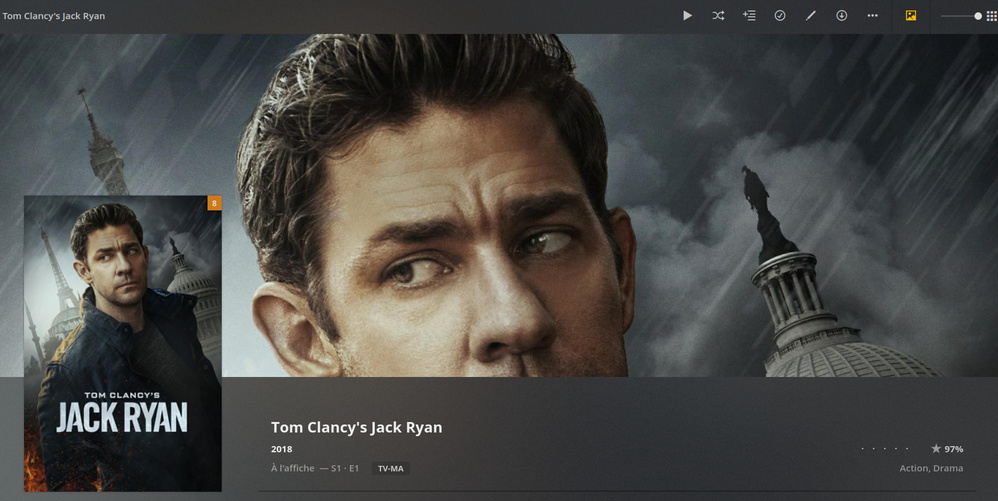Image resolution: width=998 pixels, height=501 pixels.
Task: Shuffle the show's episodes
Action: click(718, 16)
